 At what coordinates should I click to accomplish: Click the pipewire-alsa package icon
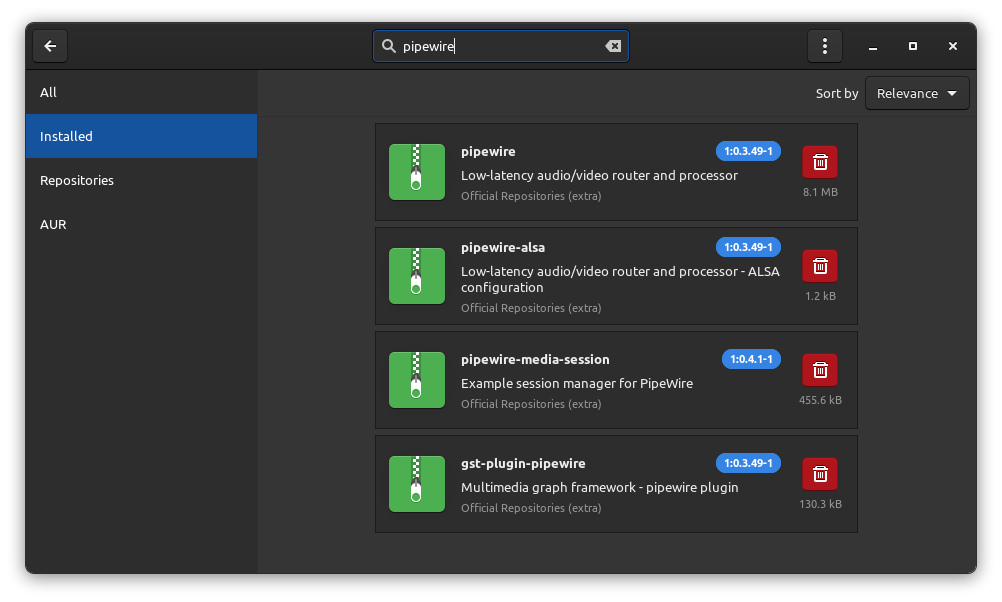[x=417, y=276]
